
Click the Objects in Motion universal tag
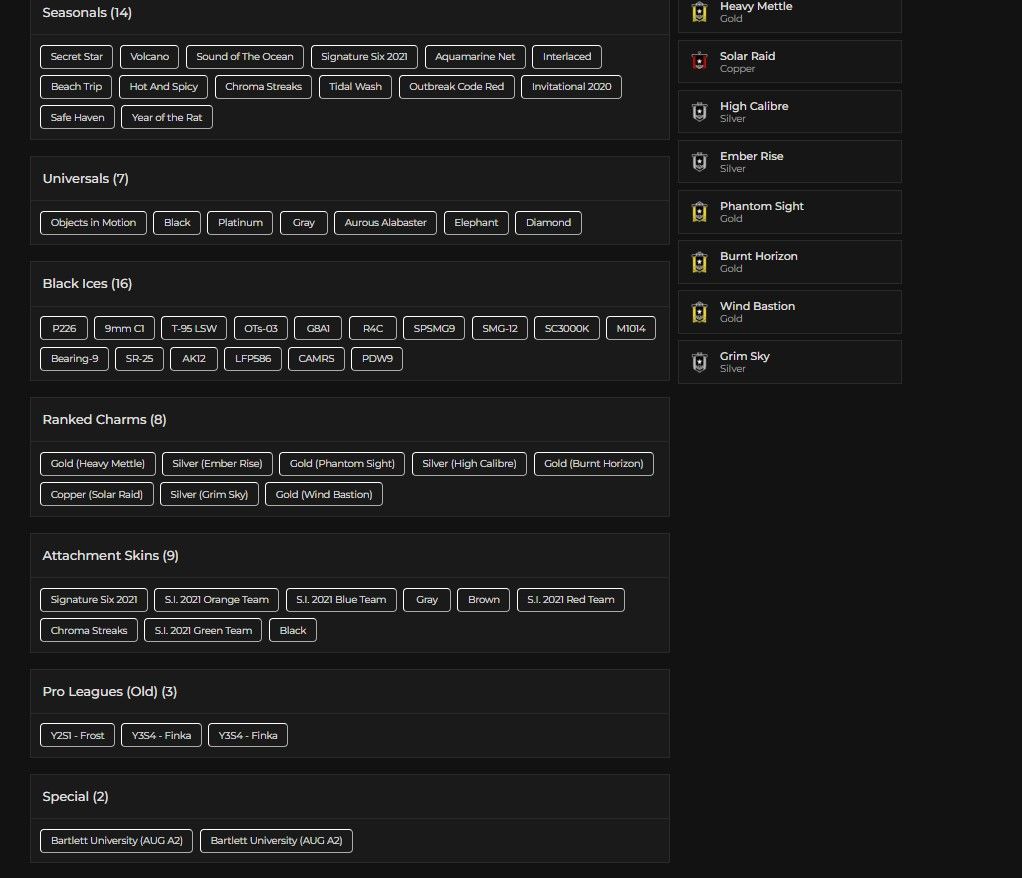click(93, 223)
